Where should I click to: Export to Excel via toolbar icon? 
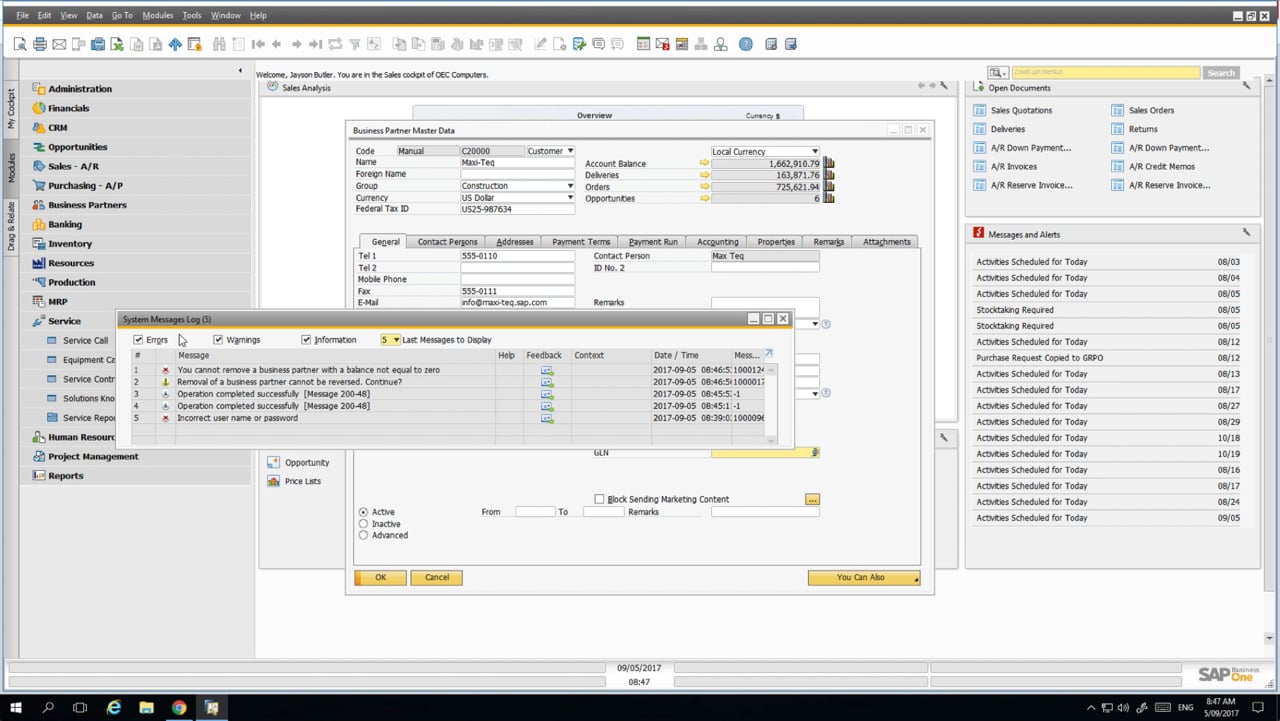click(x=117, y=44)
